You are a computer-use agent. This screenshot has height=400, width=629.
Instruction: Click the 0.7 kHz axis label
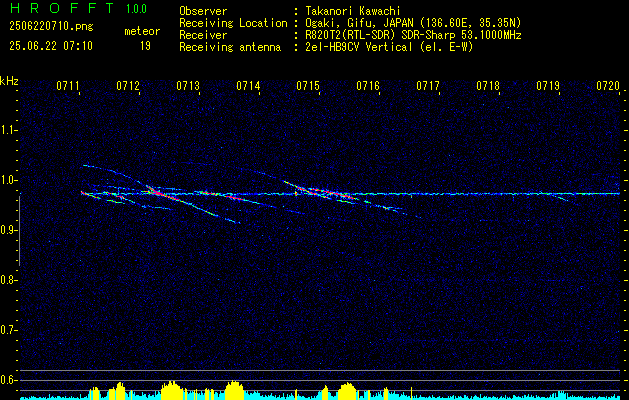(x=8, y=330)
